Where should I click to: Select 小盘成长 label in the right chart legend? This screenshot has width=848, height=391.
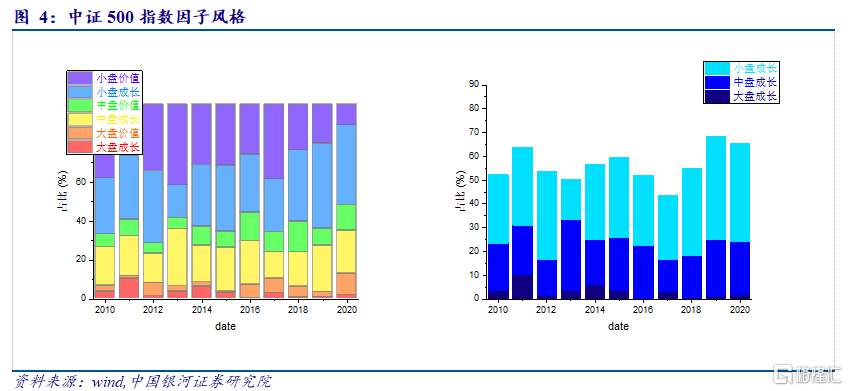(756, 69)
